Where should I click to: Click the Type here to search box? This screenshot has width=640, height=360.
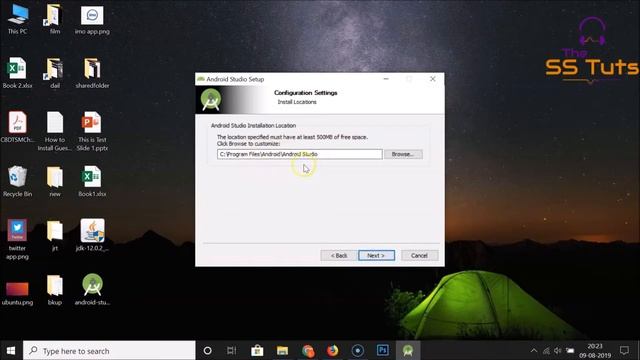tap(109, 351)
